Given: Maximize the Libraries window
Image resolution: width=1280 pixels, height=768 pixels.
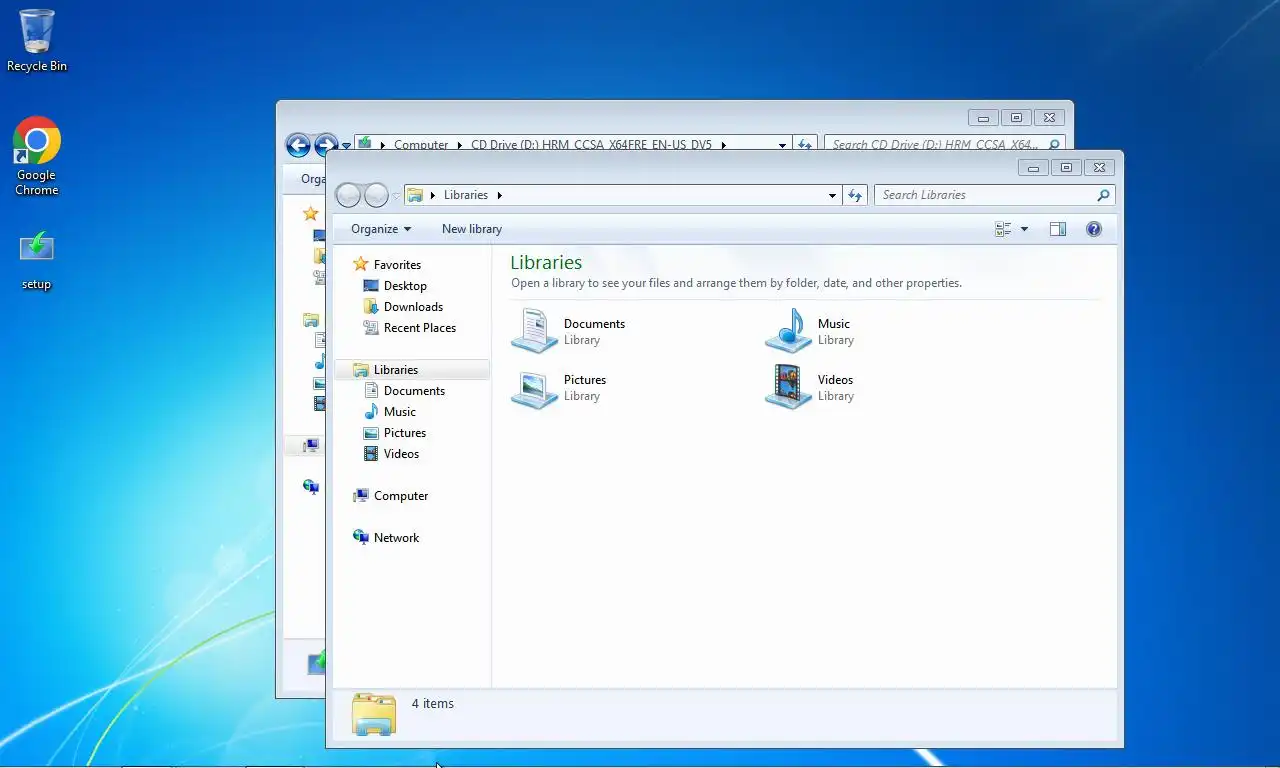Looking at the screenshot, I should (x=1066, y=167).
